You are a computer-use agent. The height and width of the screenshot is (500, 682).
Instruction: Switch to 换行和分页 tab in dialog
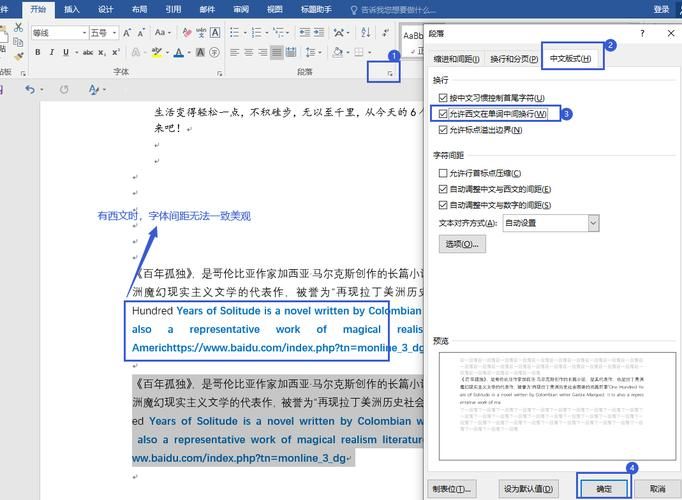(x=514, y=59)
